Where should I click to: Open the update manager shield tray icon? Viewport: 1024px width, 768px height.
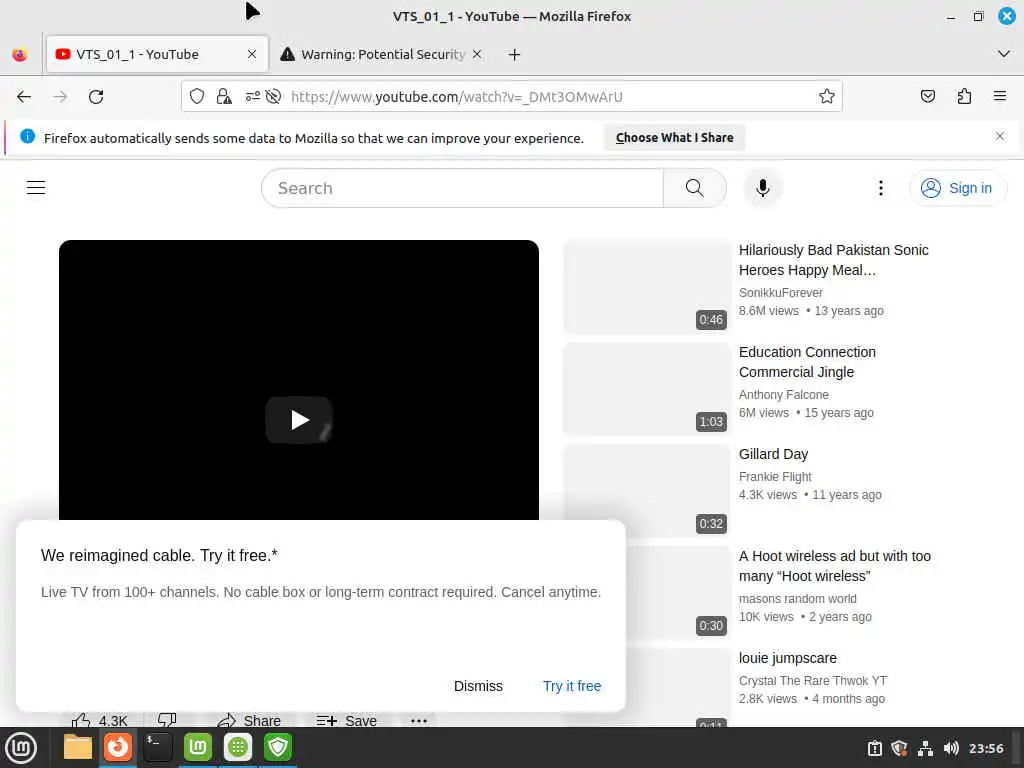coord(900,748)
